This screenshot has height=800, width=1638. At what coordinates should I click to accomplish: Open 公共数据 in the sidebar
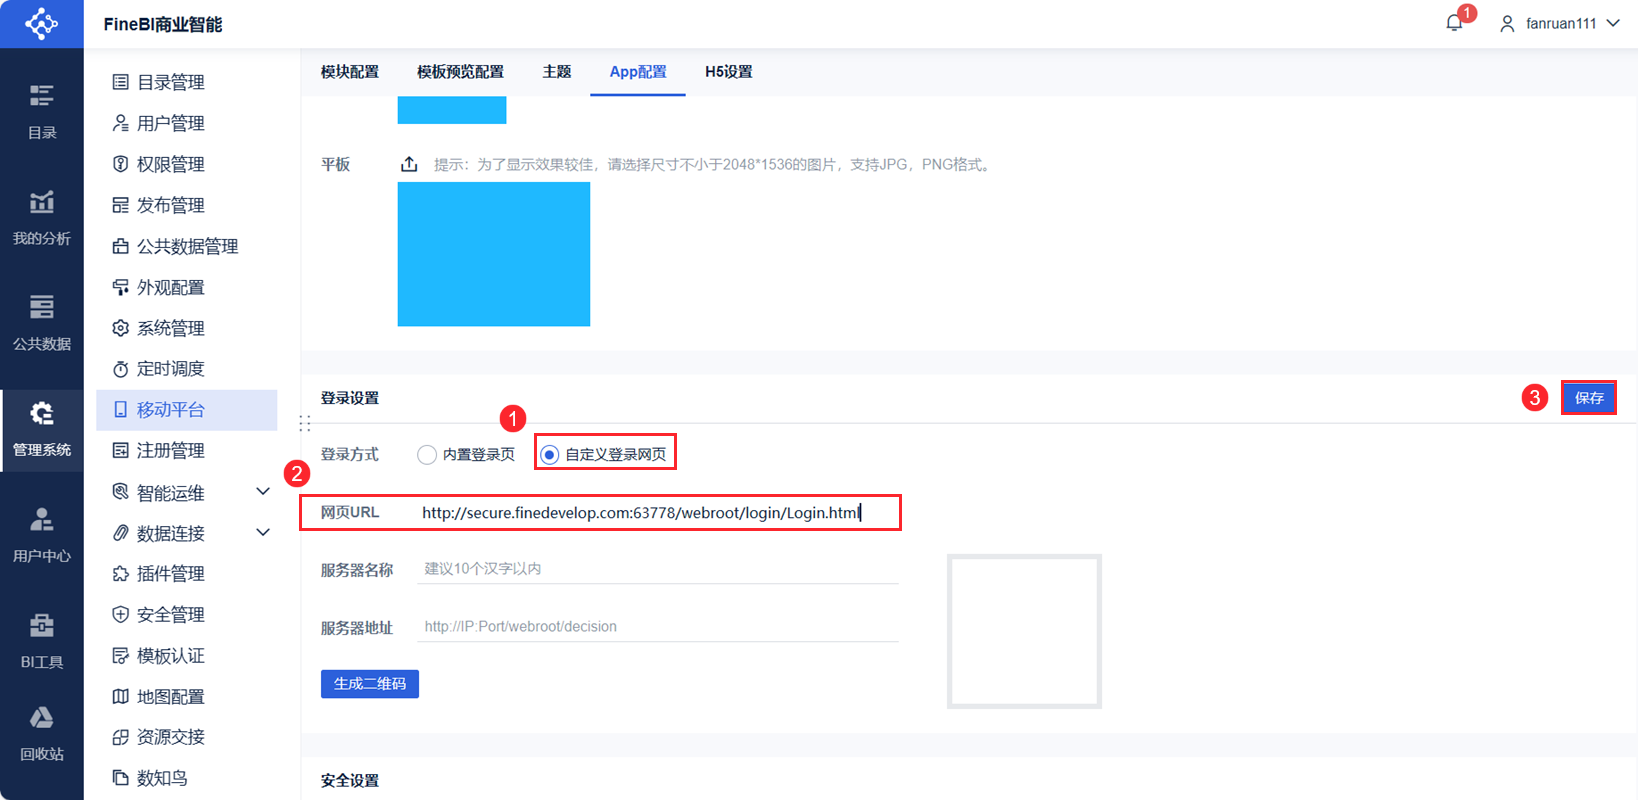pyautogui.click(x=41, y=323)
